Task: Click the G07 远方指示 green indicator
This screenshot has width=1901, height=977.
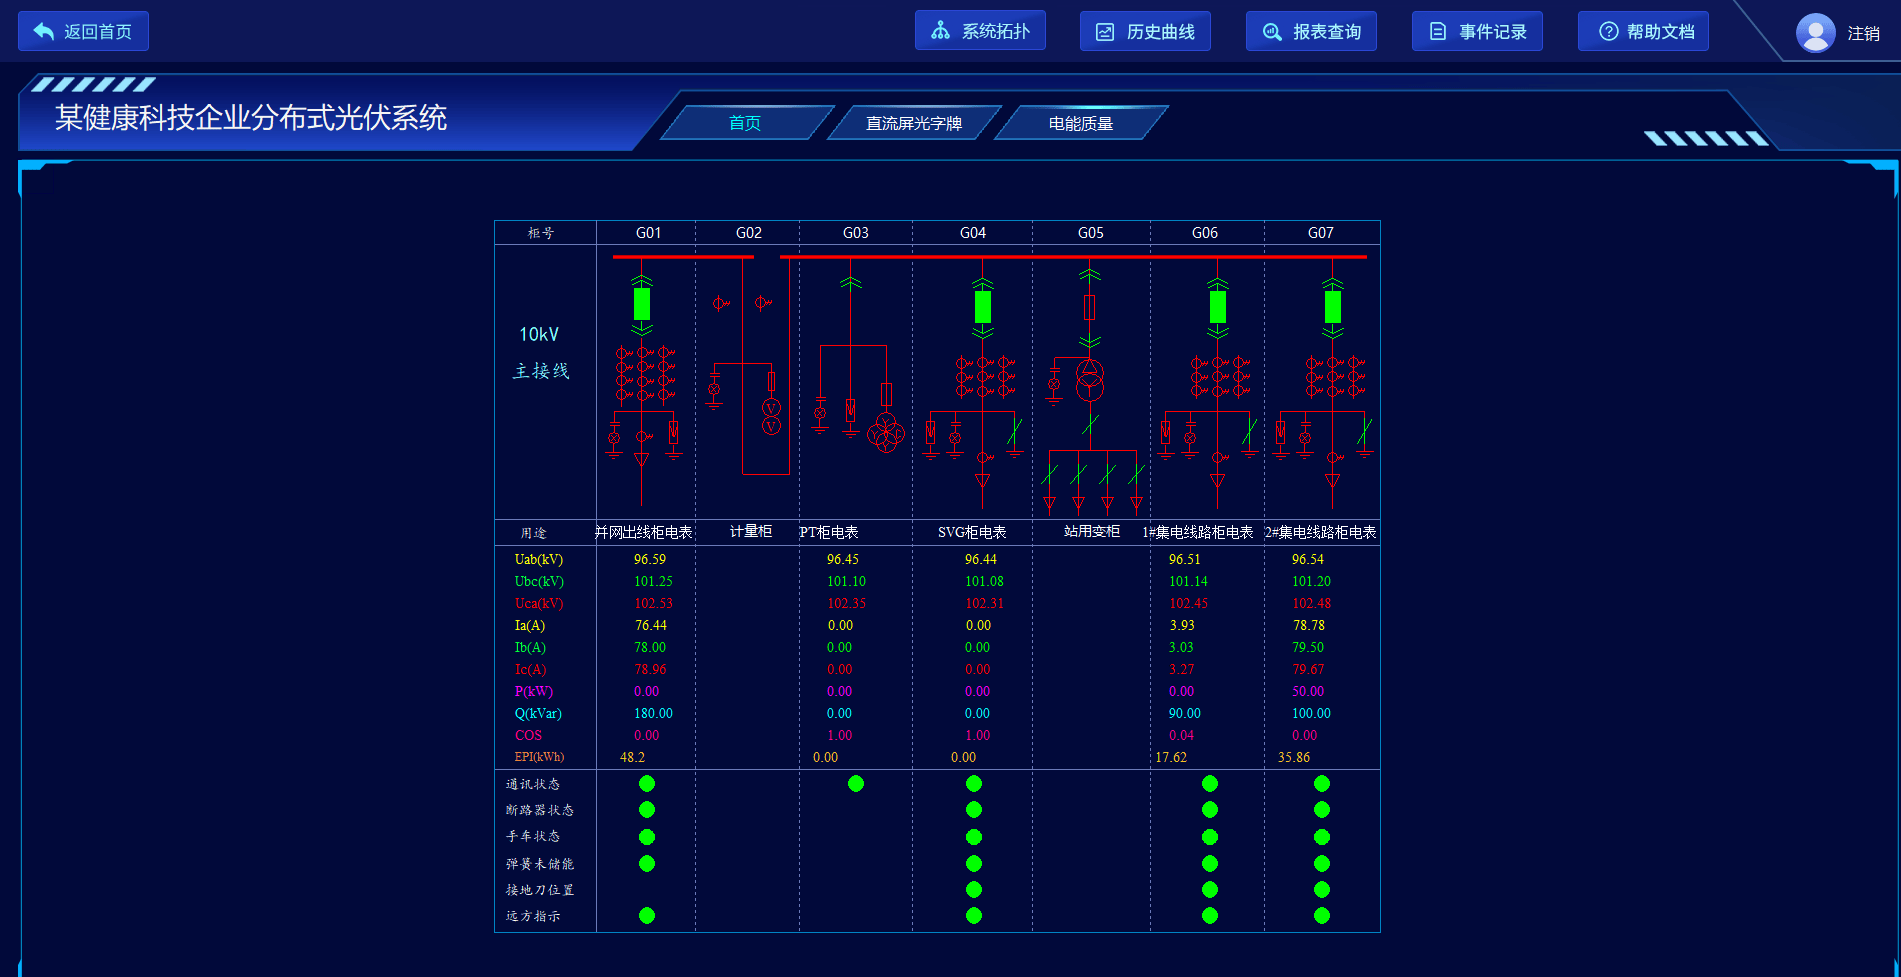Action: (x=1322, y=915)
